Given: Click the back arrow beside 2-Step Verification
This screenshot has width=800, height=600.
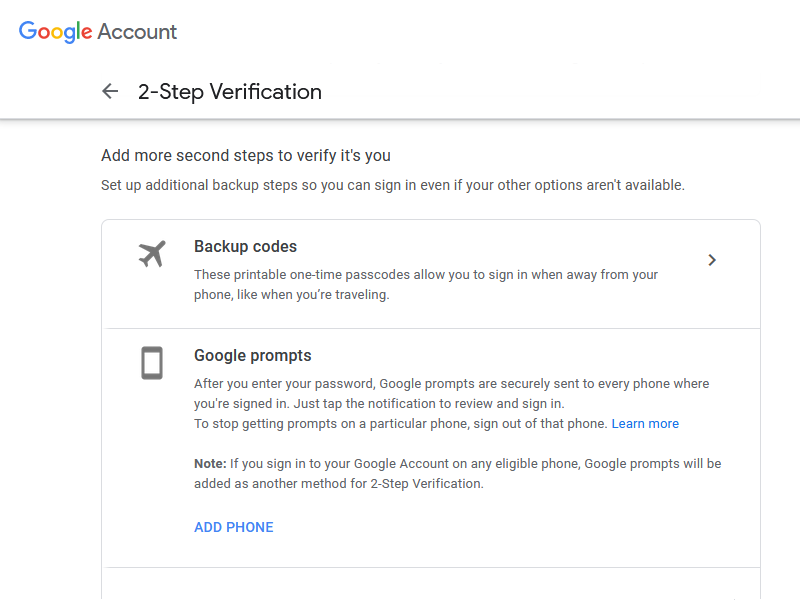Looking at the screenshot, I should click(110, 92).
